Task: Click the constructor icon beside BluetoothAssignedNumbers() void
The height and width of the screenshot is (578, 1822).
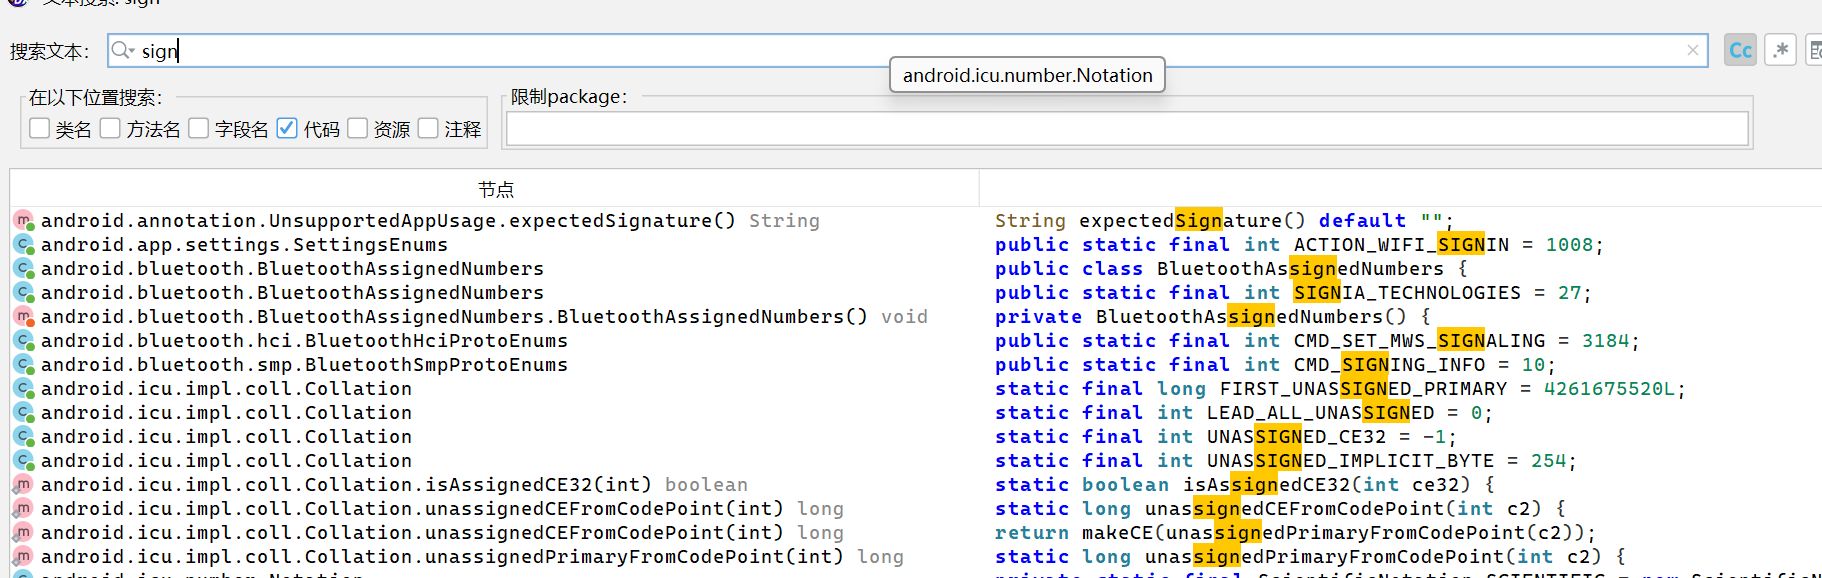Action: (23, 317)
